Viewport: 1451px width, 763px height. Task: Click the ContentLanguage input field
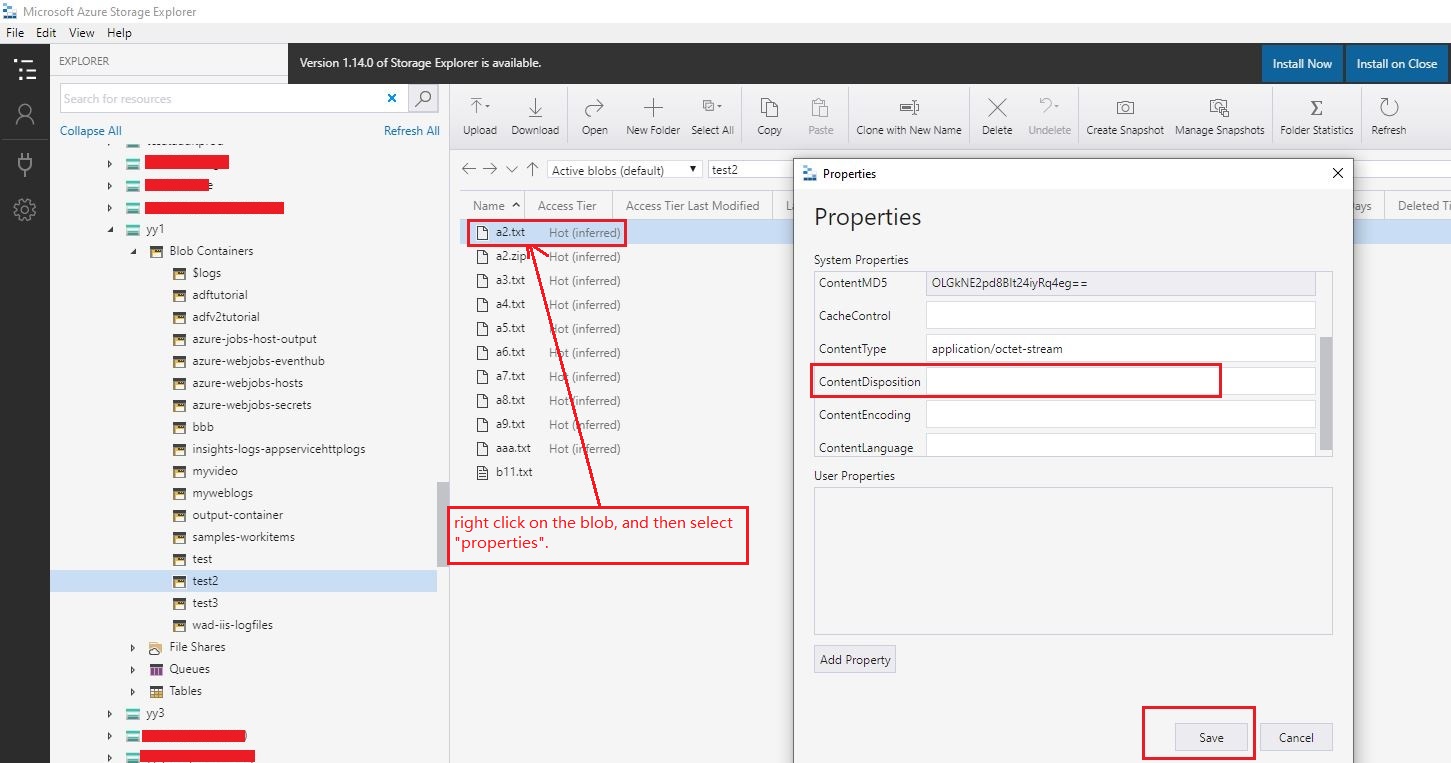click(x=1120, y=446)
